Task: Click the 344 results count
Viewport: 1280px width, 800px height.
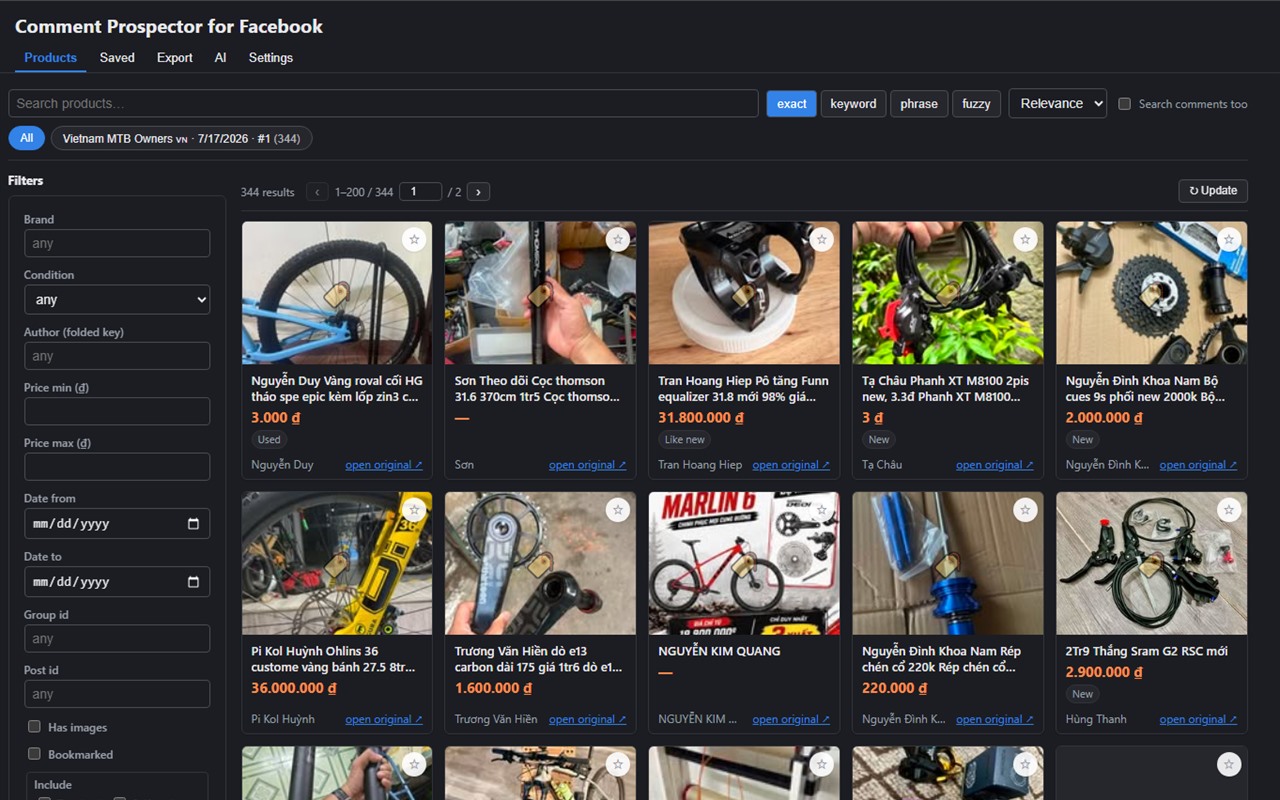Action: click(267, 192)
